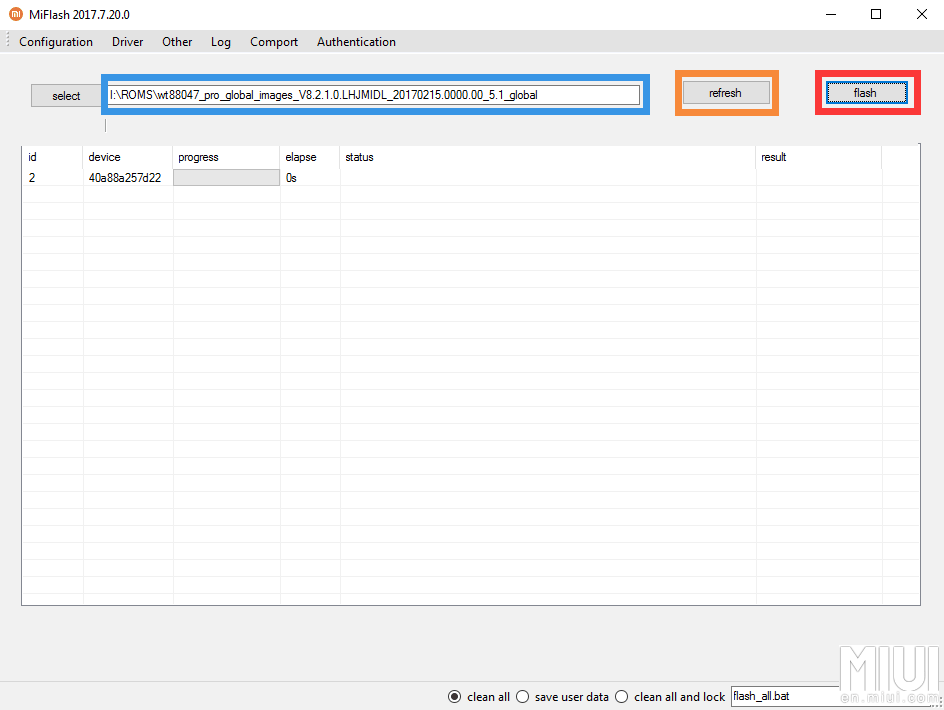
Task: Click the MiFlash app icon in title bar
Action: (16, 14)
